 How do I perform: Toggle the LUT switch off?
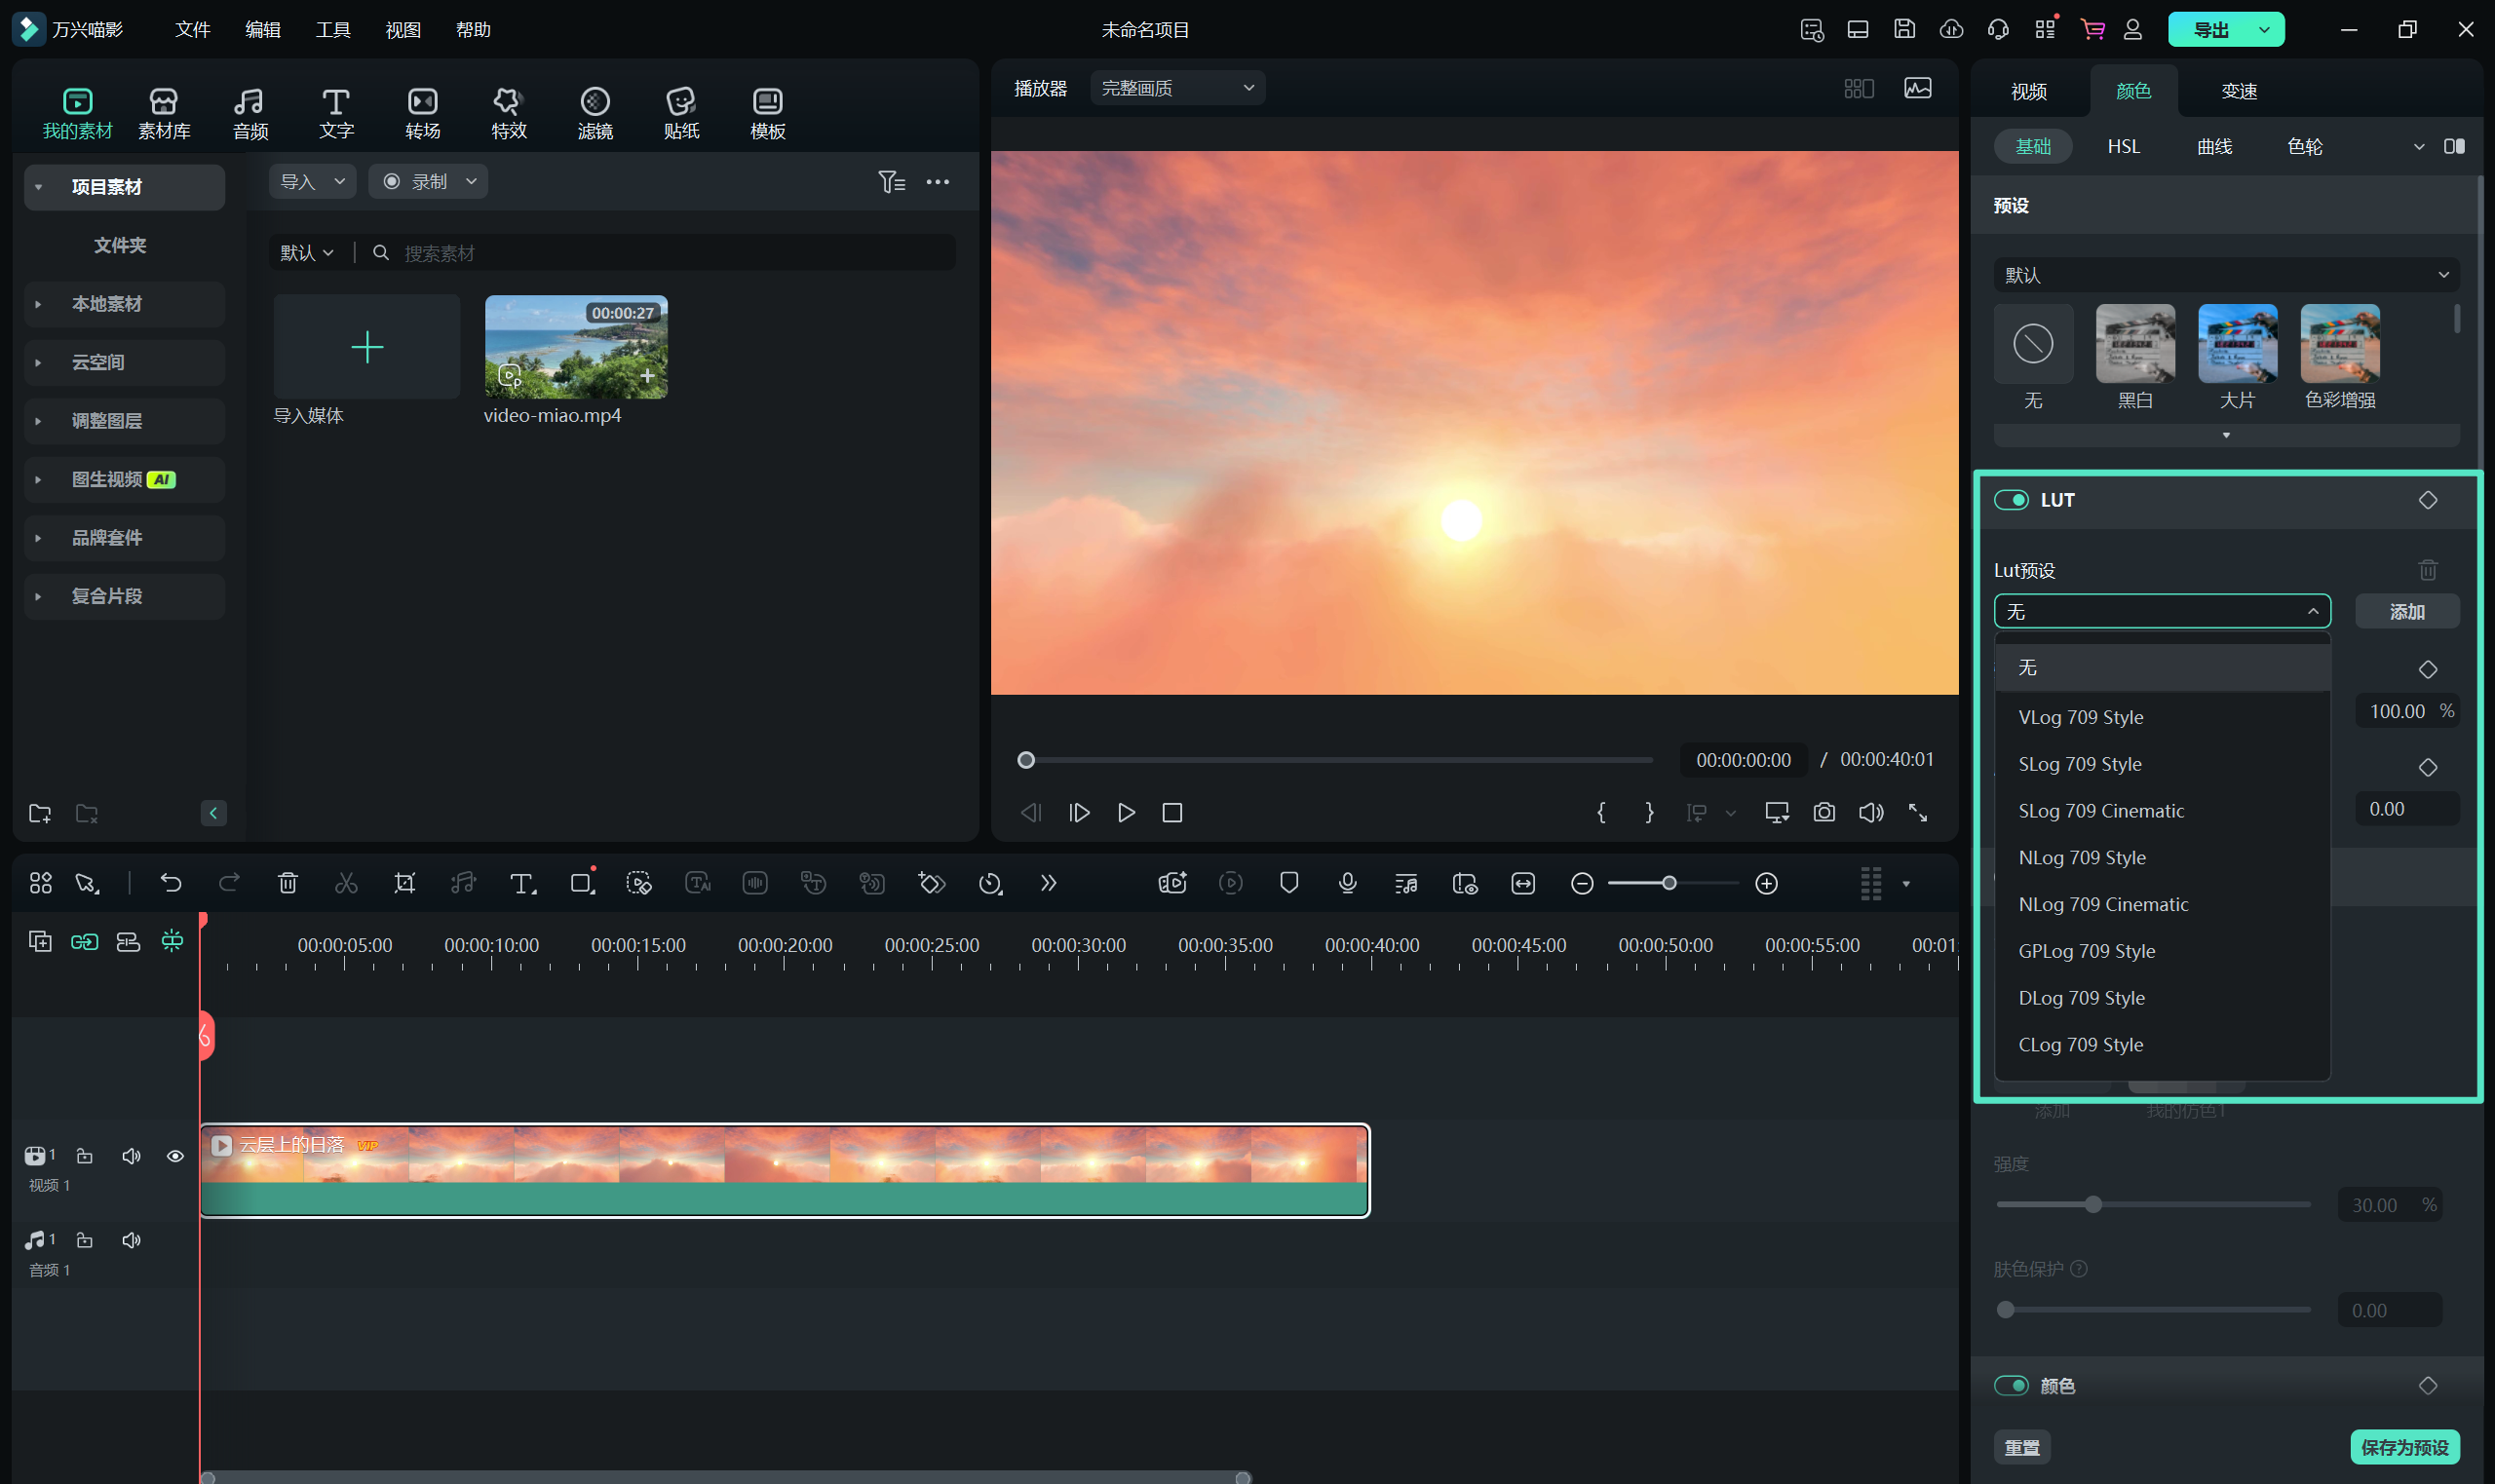tap(2011, 500)
